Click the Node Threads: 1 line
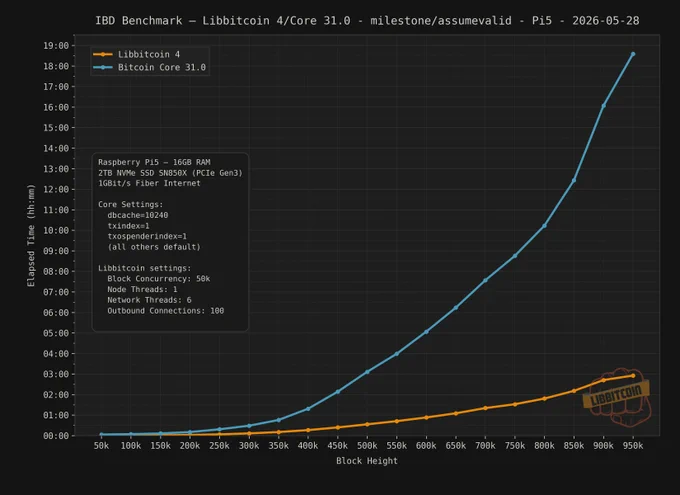Image resolution: width=680 pixels, height=495 pixels. point(142,289)
